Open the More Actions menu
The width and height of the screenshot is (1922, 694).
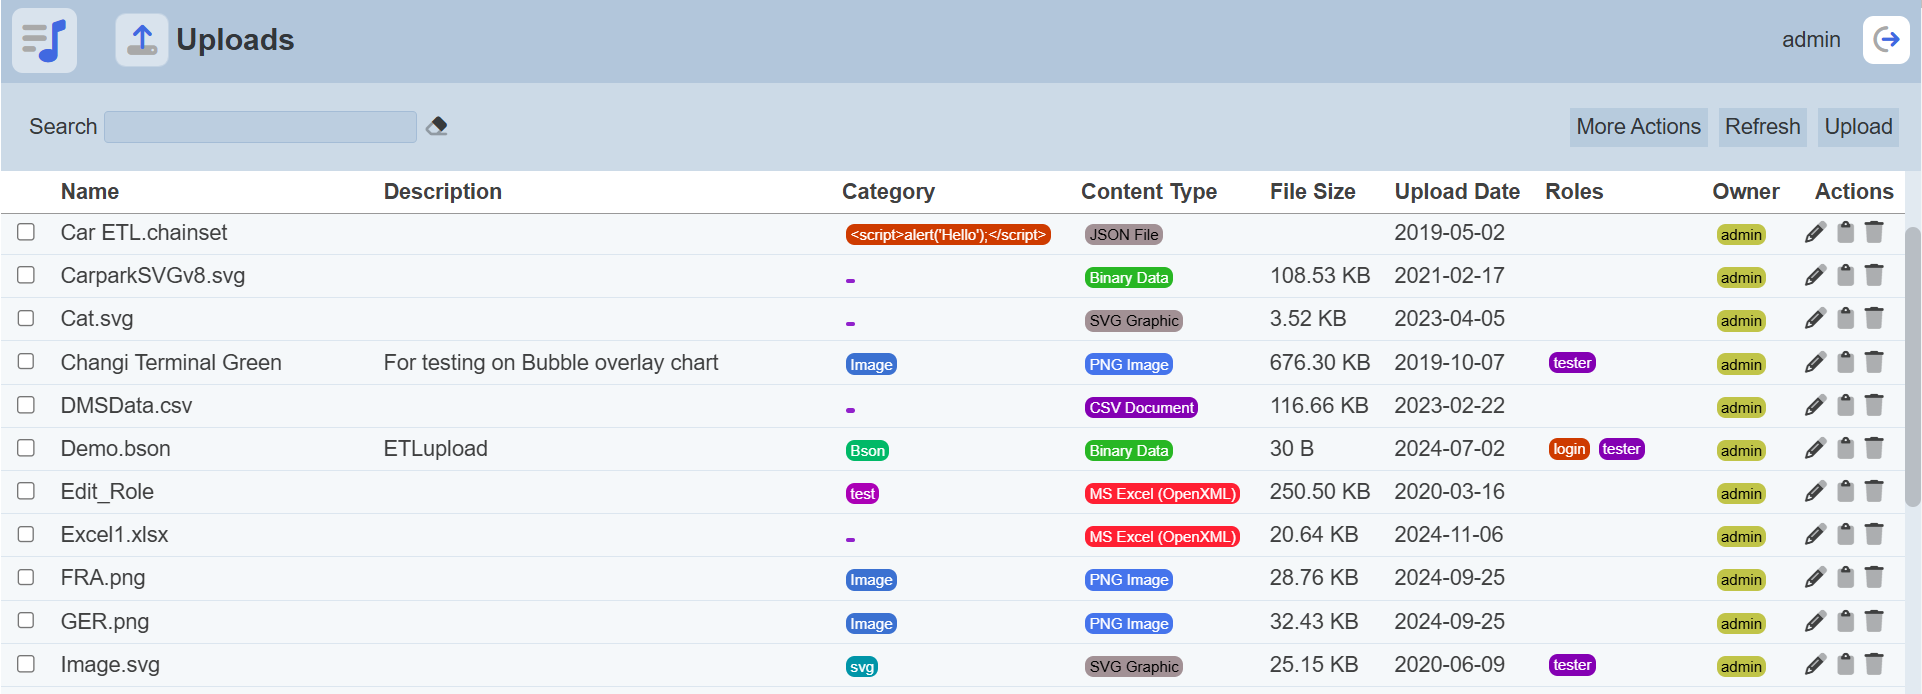(x=1638, y=127)
